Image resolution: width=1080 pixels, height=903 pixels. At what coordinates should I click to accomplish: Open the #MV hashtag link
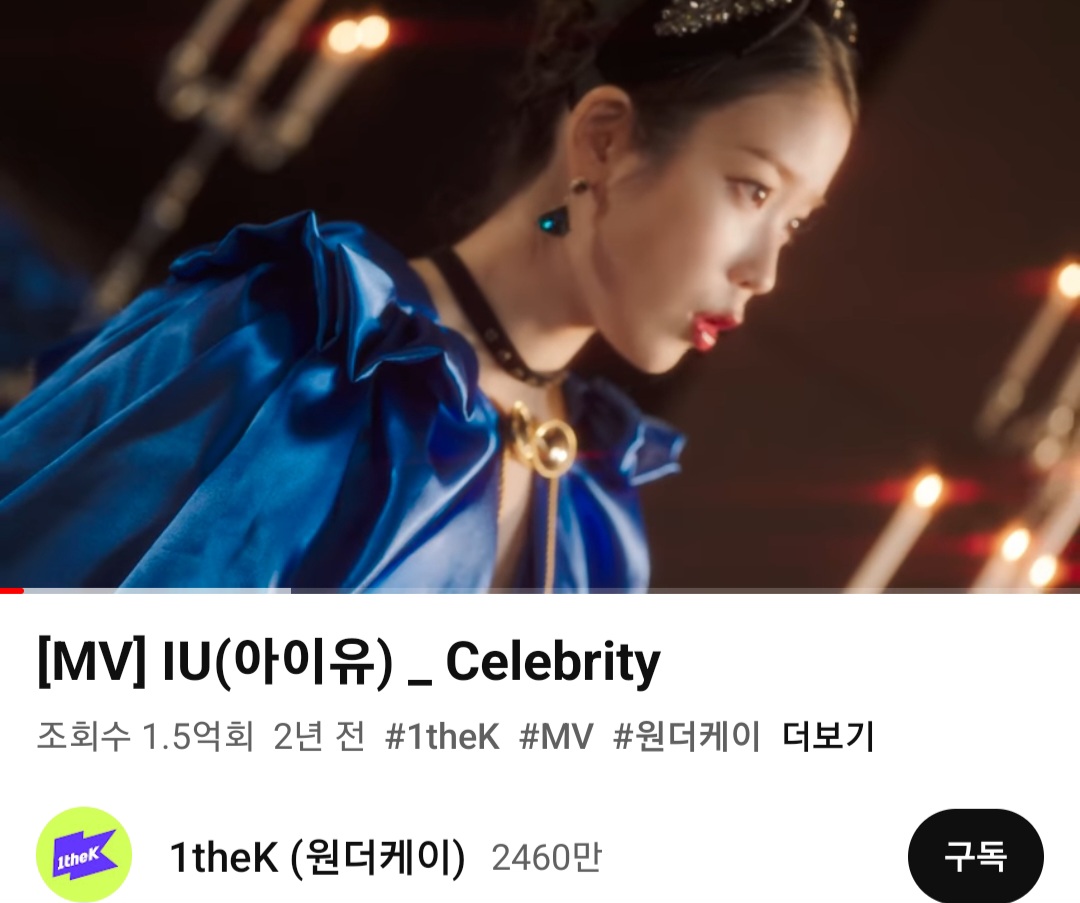pos(556,736)
